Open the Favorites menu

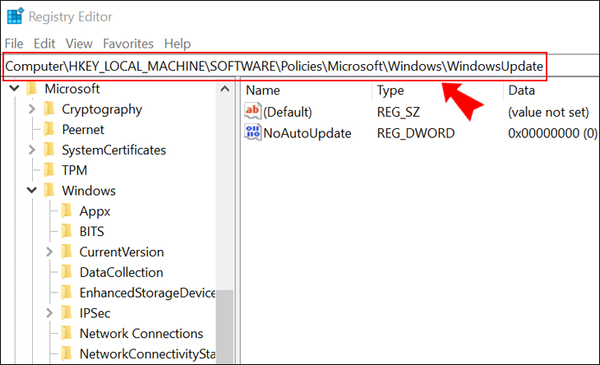point(128,44)
